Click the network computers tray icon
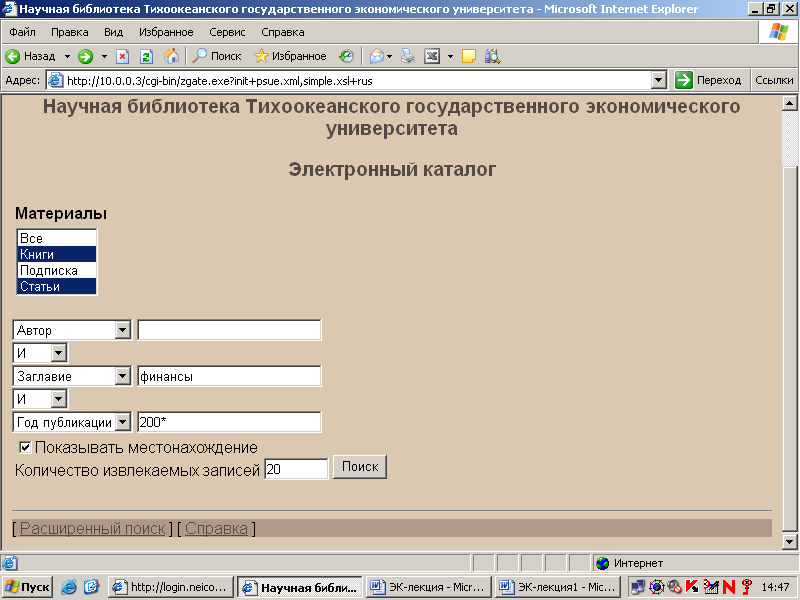This screenshot has height=600, width=800. [638, 587]
